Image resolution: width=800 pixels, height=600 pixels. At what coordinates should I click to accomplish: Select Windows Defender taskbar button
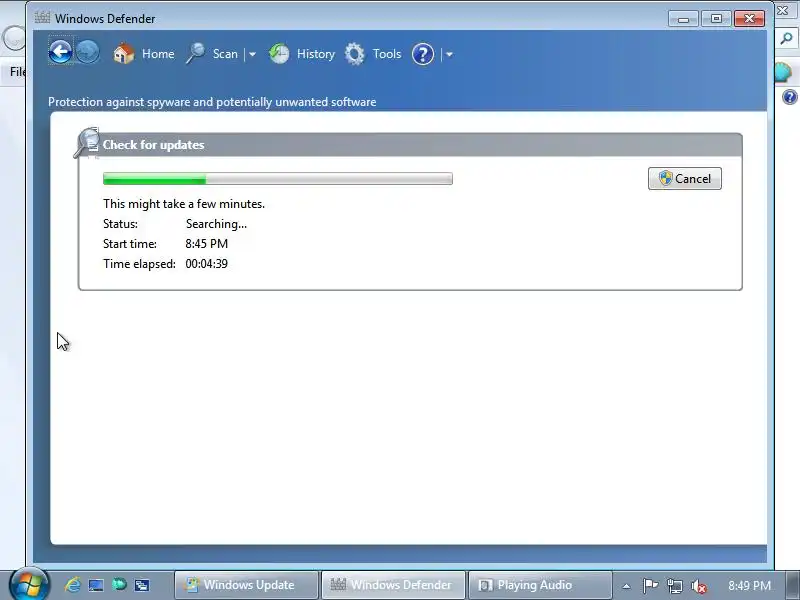(393, 585)
